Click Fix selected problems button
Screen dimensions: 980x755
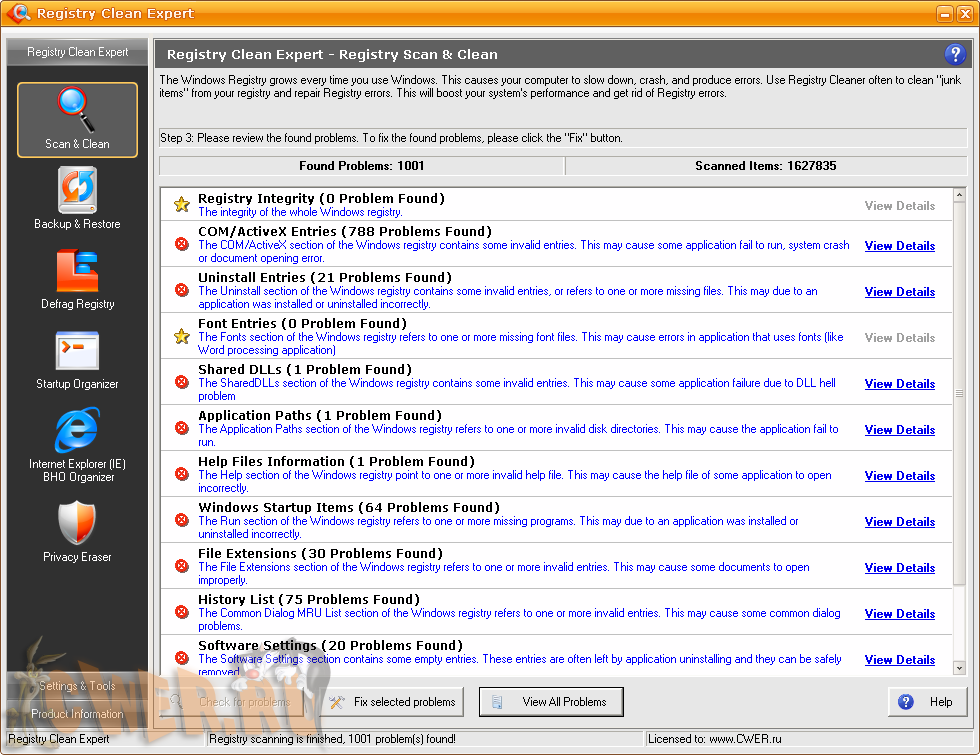394,702
